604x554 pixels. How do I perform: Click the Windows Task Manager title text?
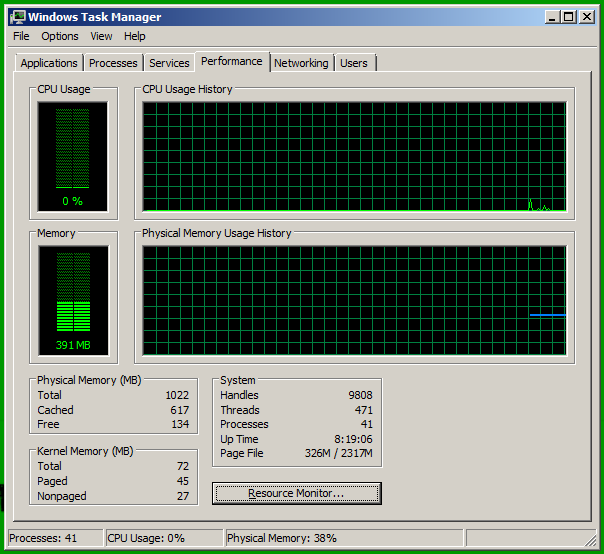94,17
